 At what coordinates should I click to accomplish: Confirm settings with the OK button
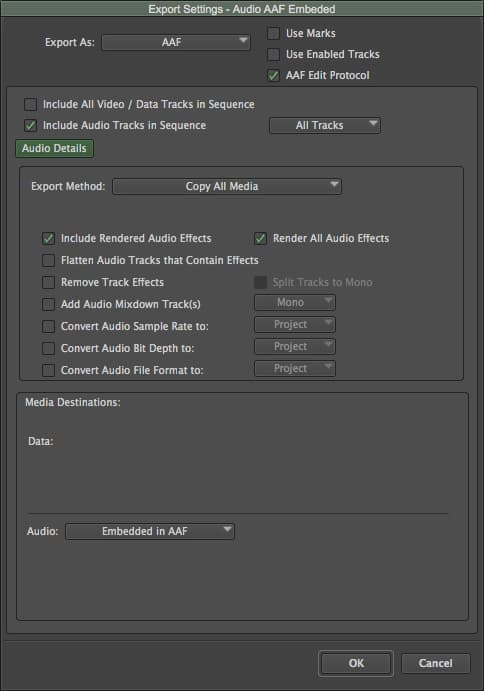coord(356,663)
